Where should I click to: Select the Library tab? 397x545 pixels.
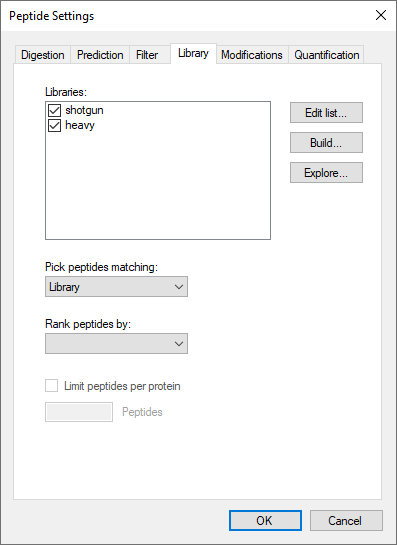[x=193, y=53]
